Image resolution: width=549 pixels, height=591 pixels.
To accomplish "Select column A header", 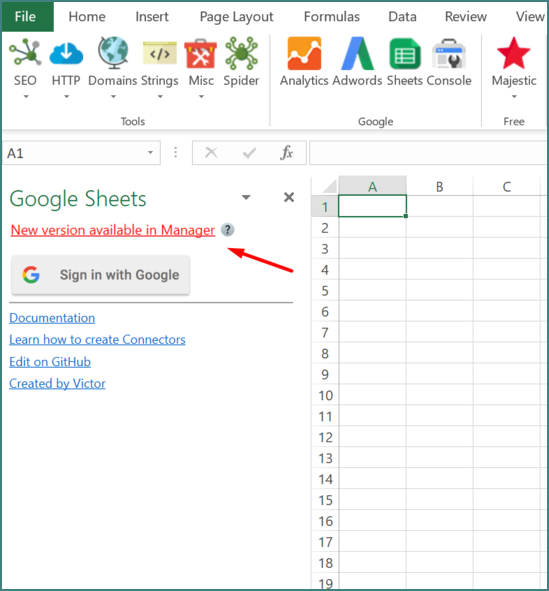I will (x=372, y=186).
